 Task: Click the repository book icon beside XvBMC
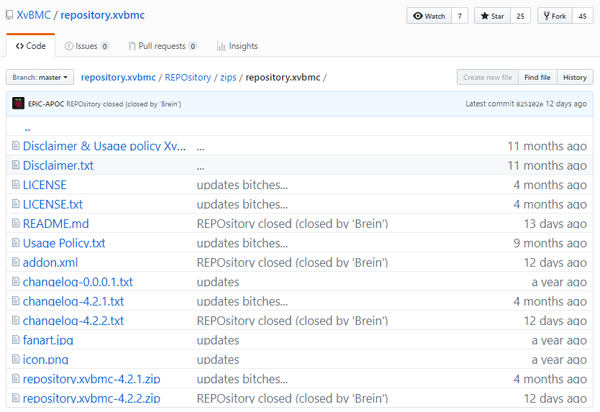9,15
